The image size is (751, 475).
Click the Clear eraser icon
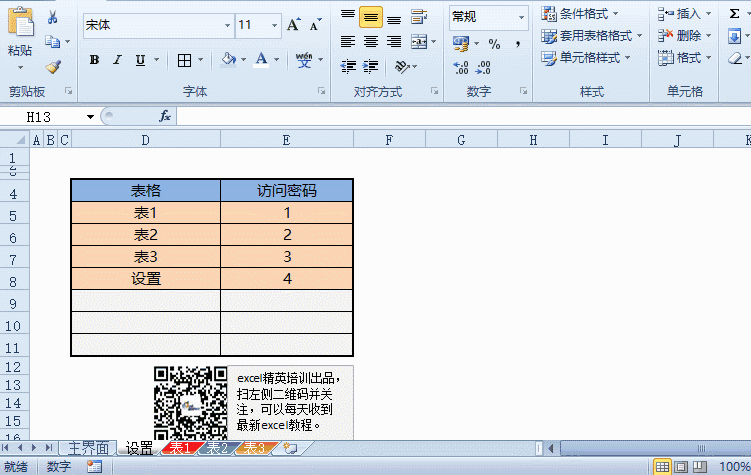point(735,58)
